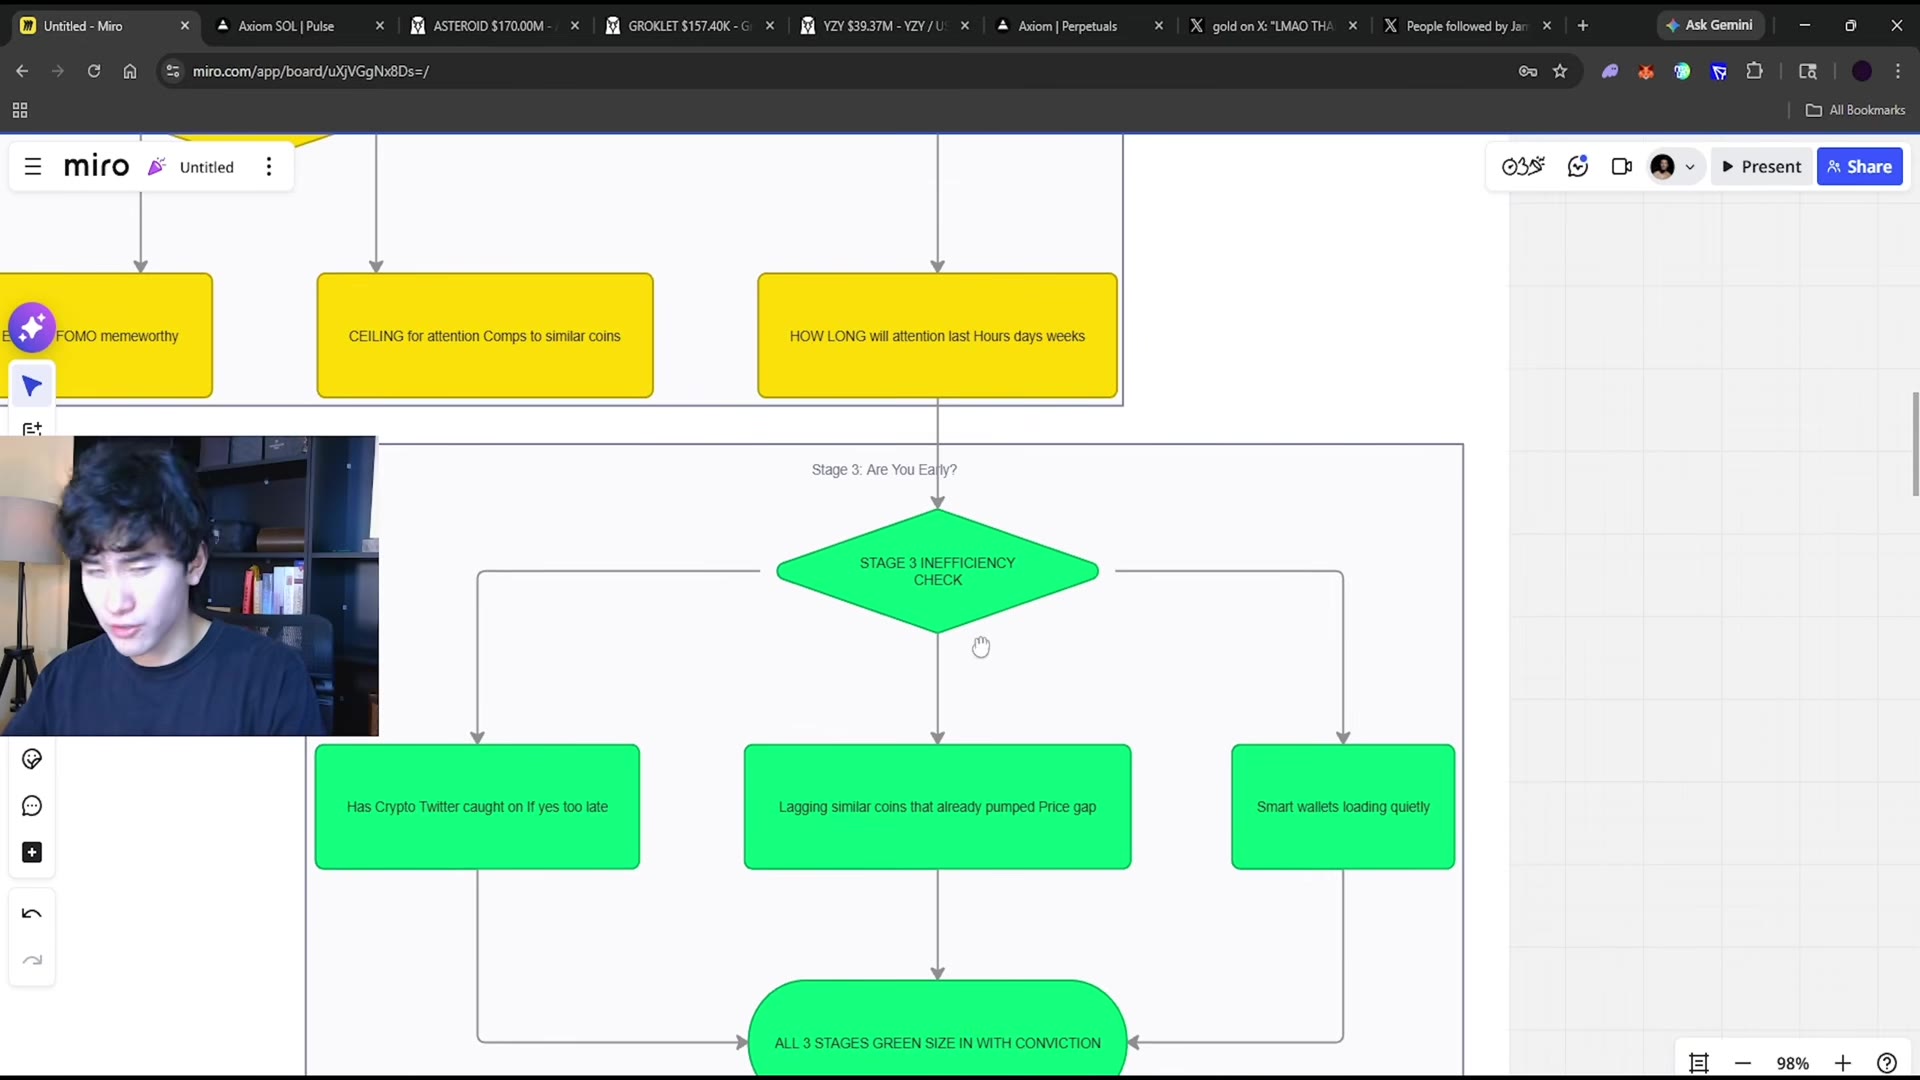
Task: Open the collaboration tools icon beside Present
Action: (x=1523, y=167)
